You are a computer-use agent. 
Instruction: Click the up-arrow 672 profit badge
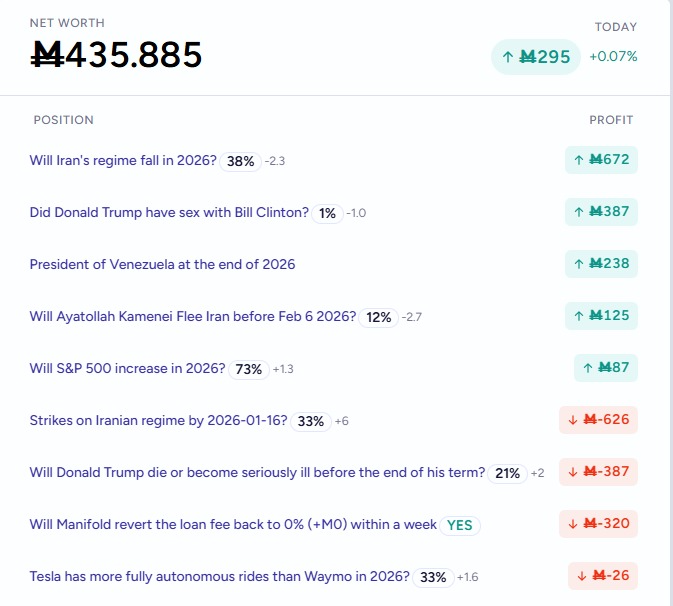coord(601,160)
